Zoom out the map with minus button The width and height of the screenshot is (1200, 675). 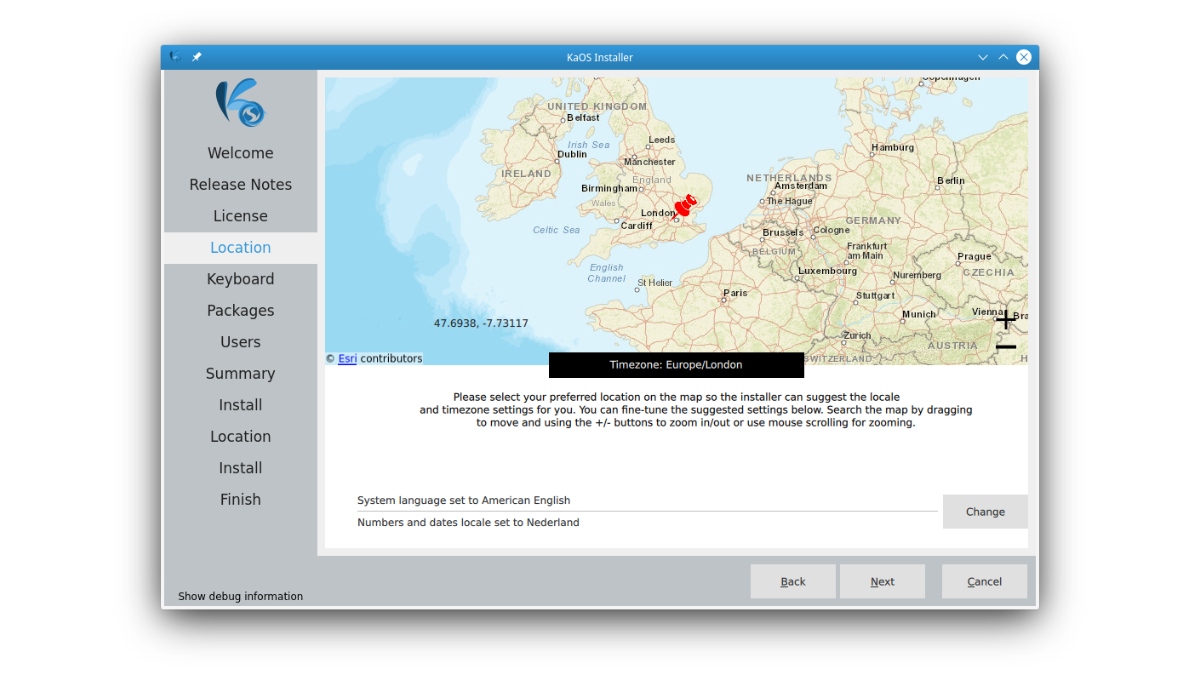tap(1005, 347)
